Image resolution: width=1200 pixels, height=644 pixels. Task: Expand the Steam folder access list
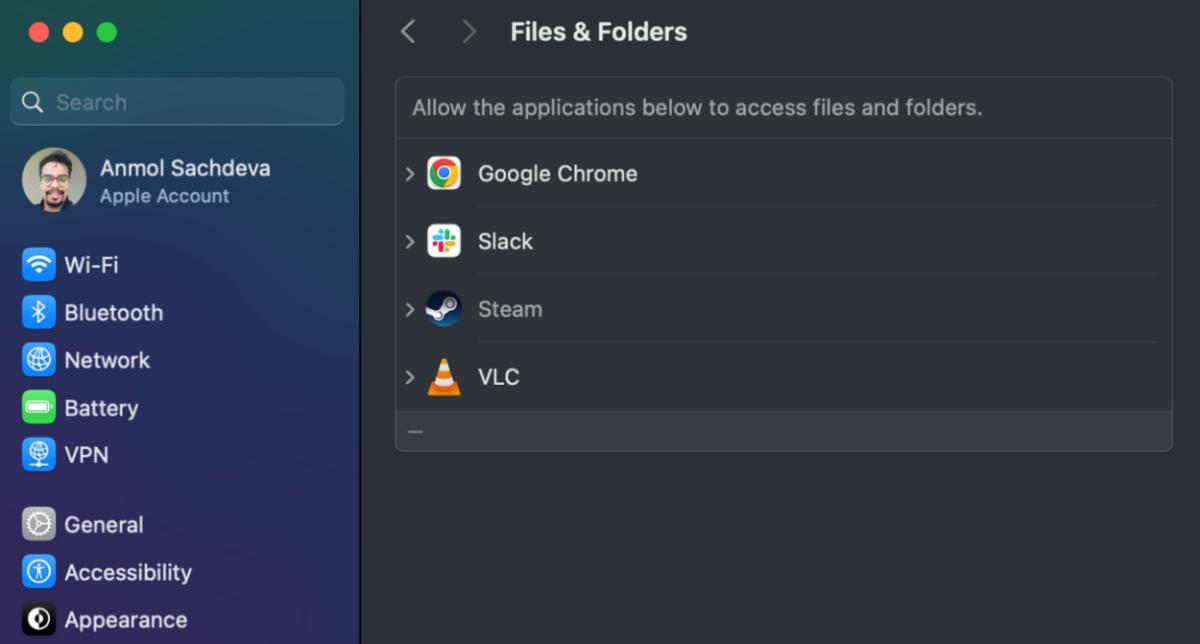[x=410, y=309]
